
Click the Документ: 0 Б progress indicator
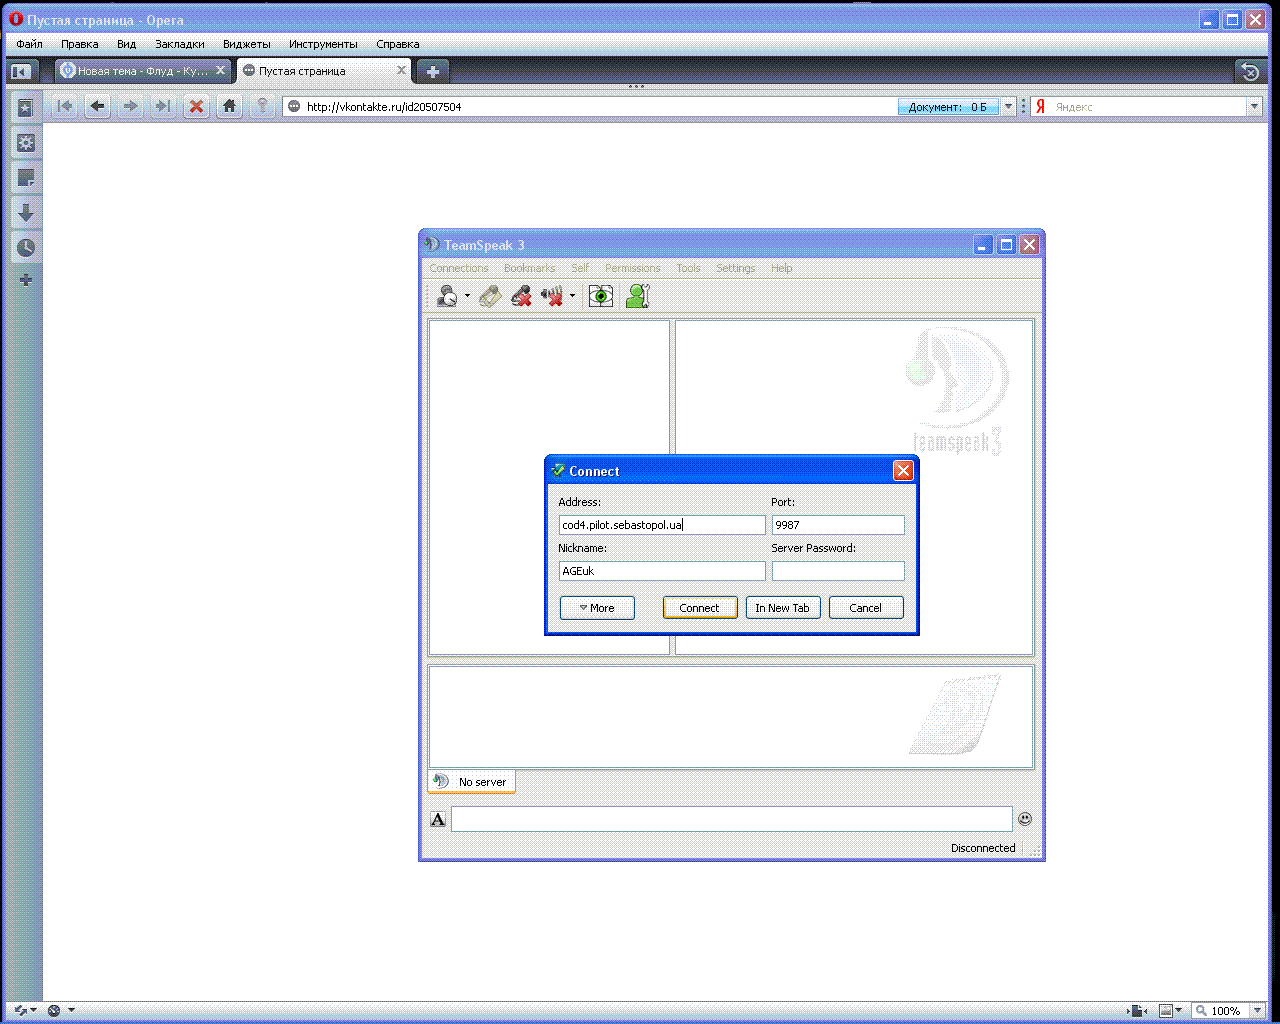click(x=948, y=107)
